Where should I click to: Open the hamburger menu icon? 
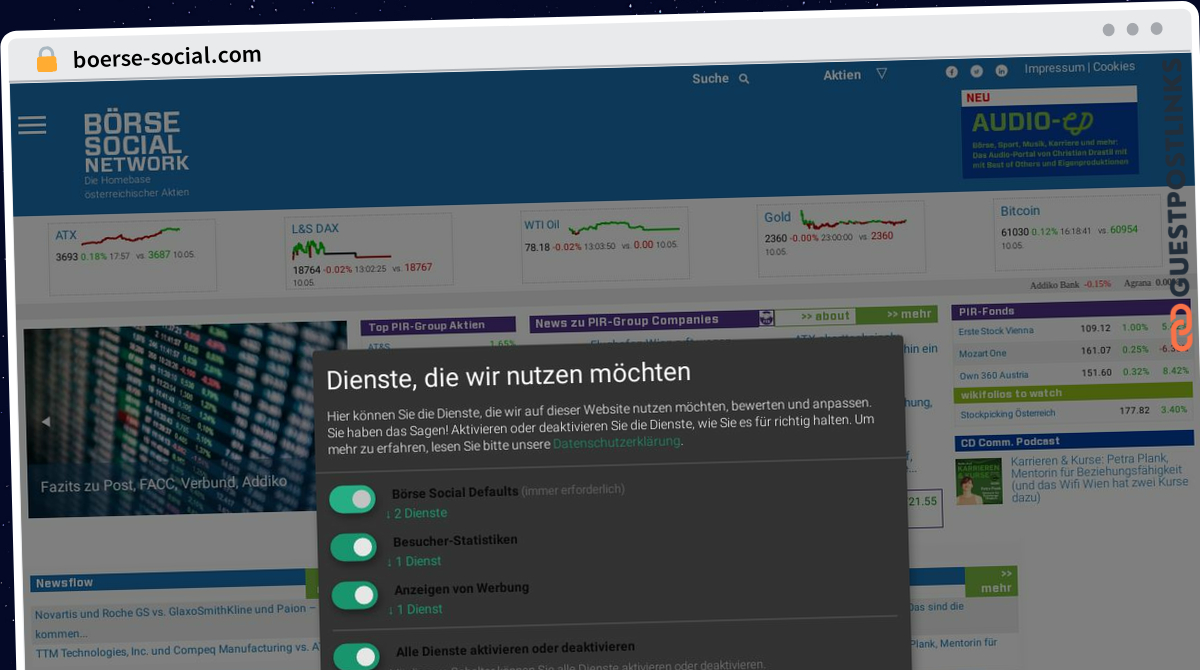pyautogui.click(x=32, y=125)
